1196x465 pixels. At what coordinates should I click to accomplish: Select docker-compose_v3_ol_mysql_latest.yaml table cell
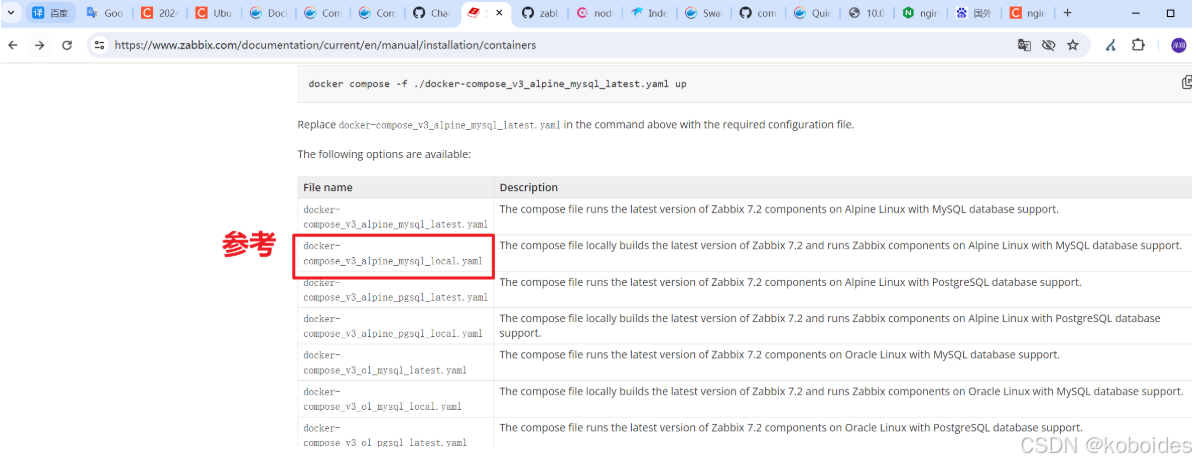click(395, 362)
